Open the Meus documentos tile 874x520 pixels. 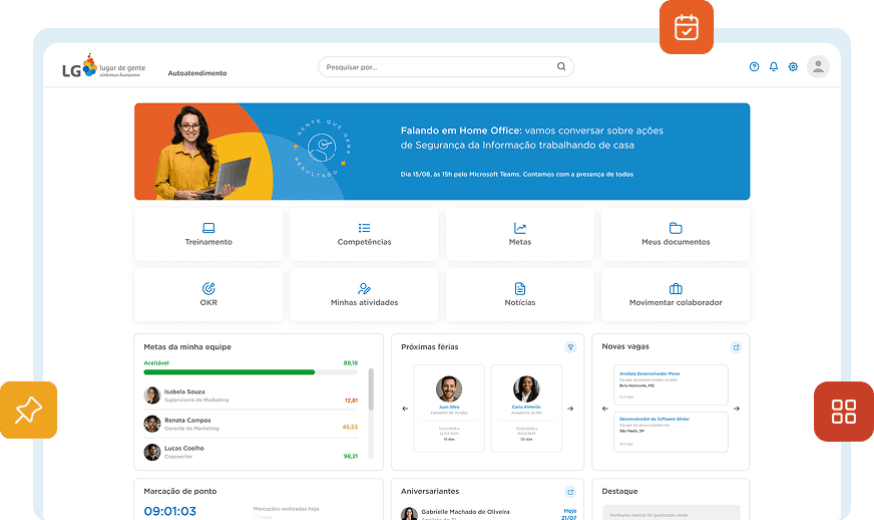click(675, 234)
